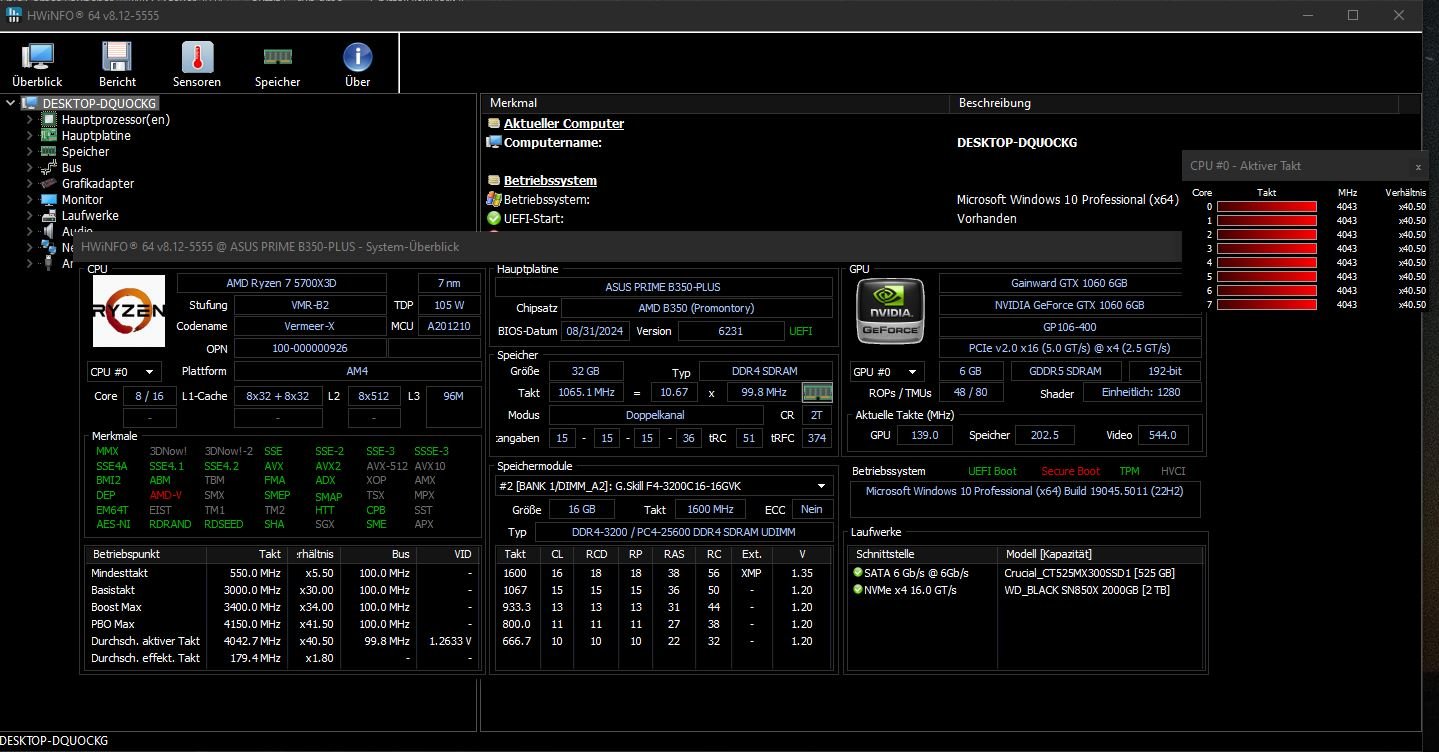Screen dimensions: 1439x752
Task: Select the Bus tree item label
Action: point(72,168)
